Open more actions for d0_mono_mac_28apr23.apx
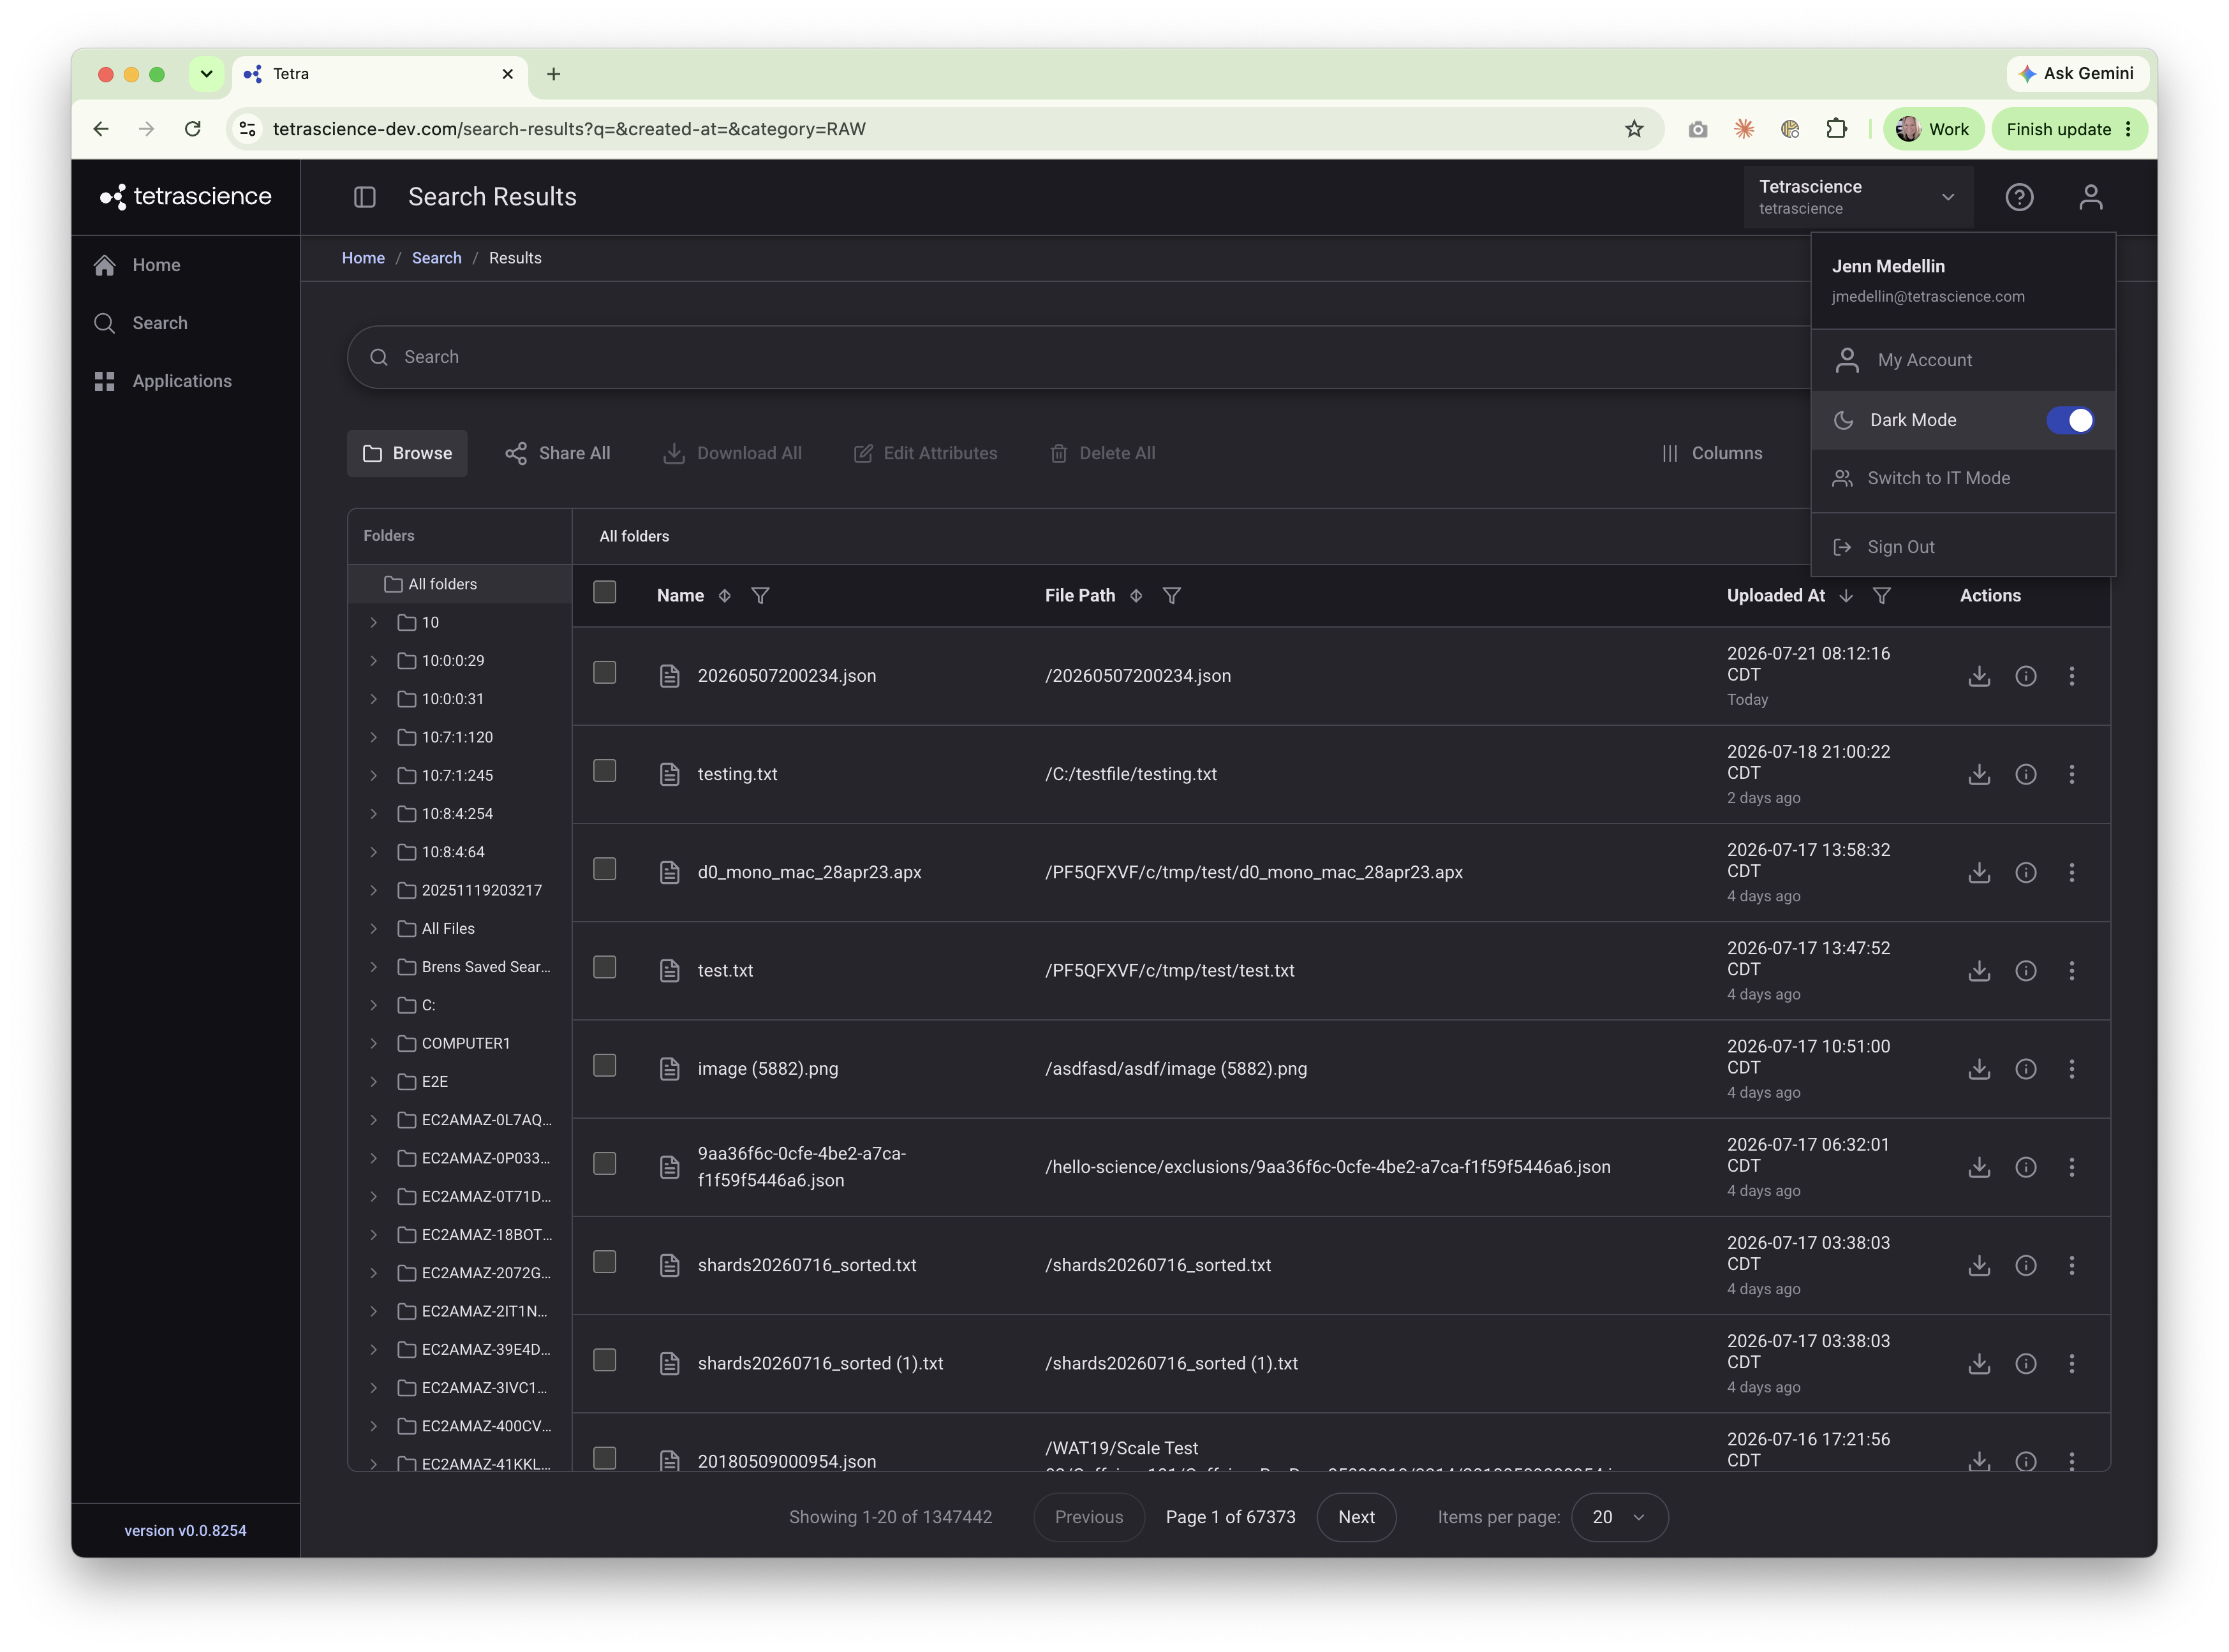 (2071, 872)
